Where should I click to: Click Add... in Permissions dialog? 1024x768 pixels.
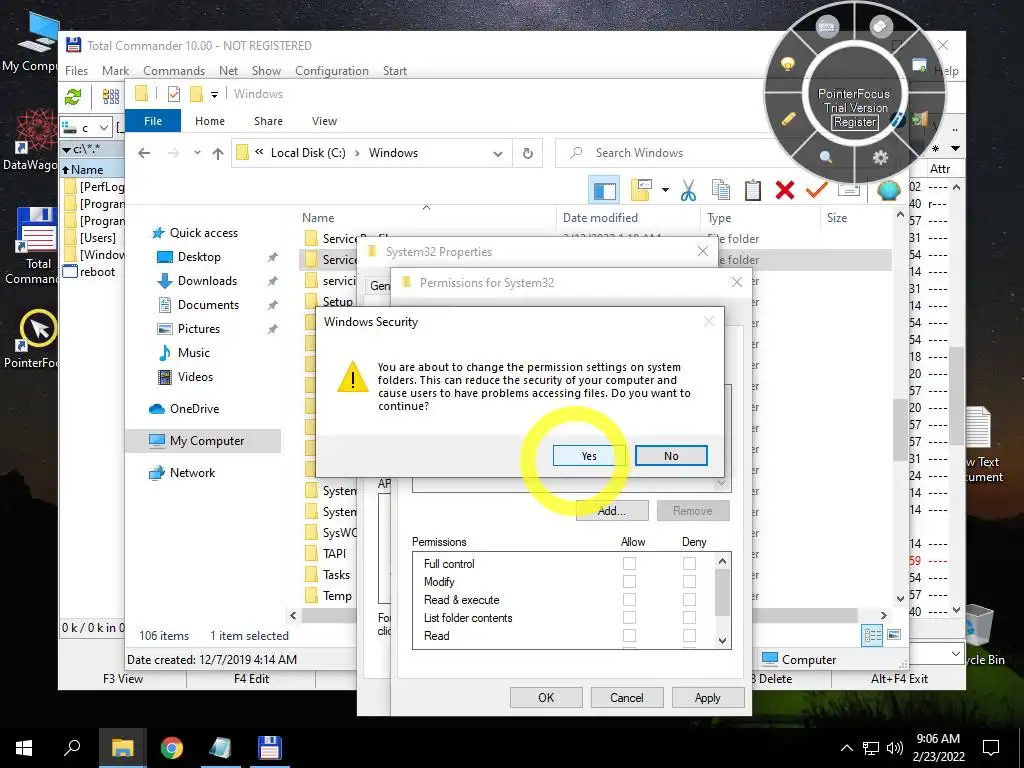click(612, 511)
